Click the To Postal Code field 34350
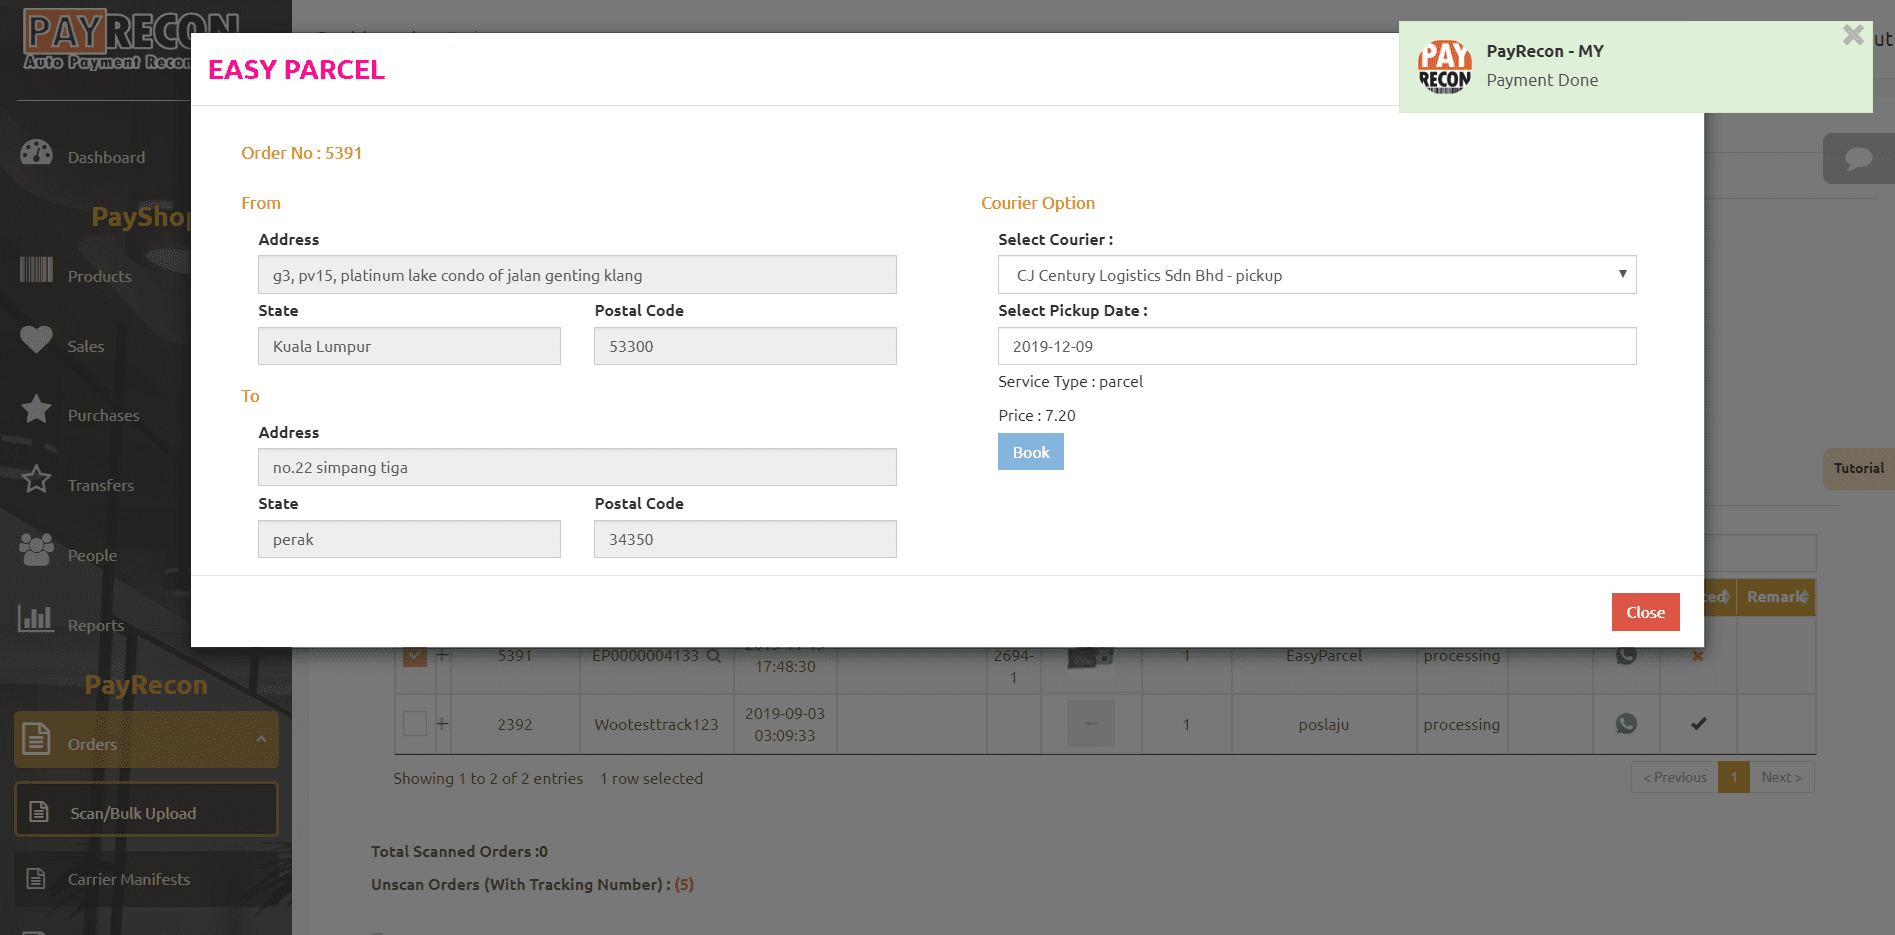Viewport: 1895px width, 935px height. coord(745,539)
